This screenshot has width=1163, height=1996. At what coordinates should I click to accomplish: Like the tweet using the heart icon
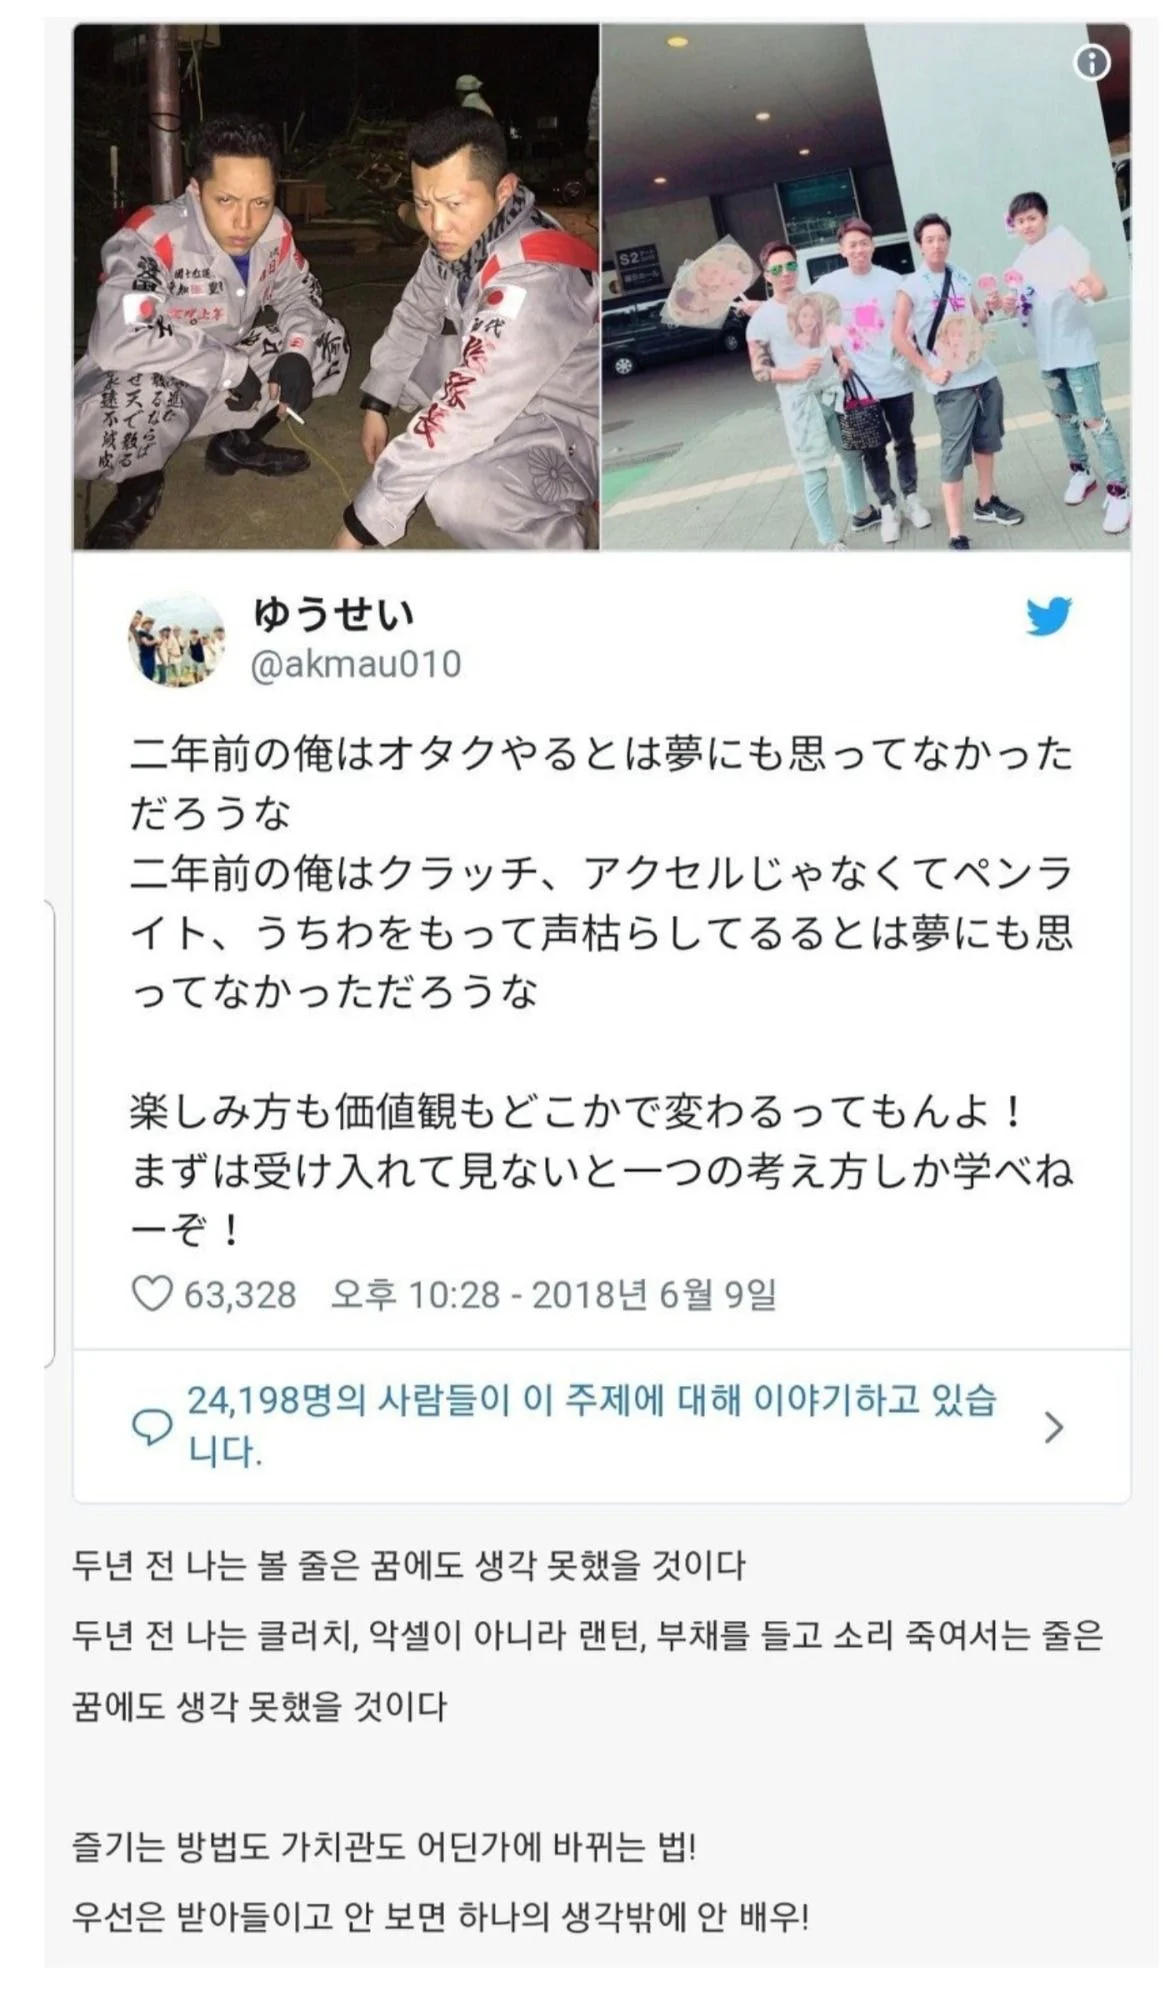[152, 1294]
